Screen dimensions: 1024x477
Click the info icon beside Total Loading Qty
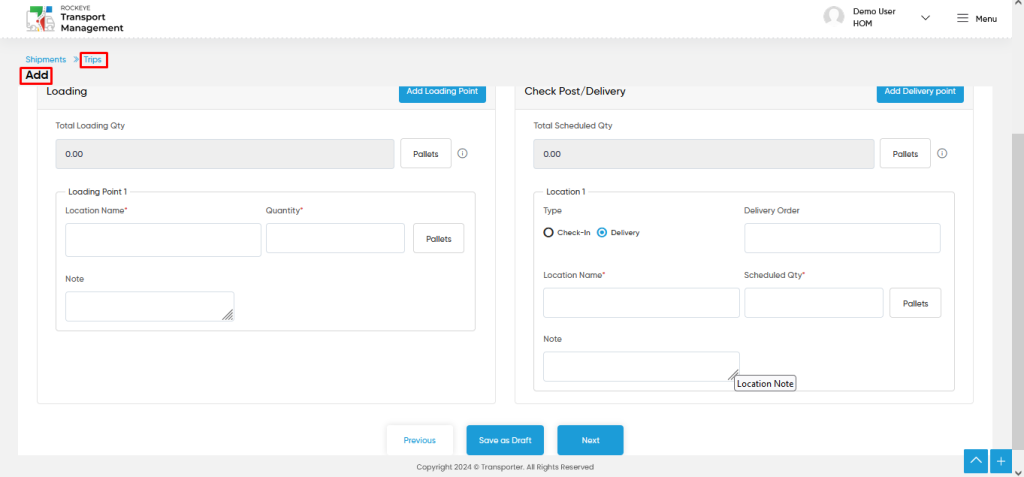[x=462, y=154]
